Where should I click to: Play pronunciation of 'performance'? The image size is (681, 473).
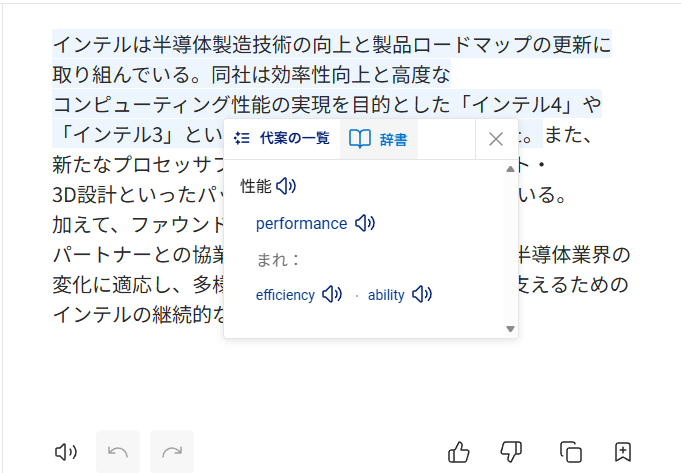365,224
